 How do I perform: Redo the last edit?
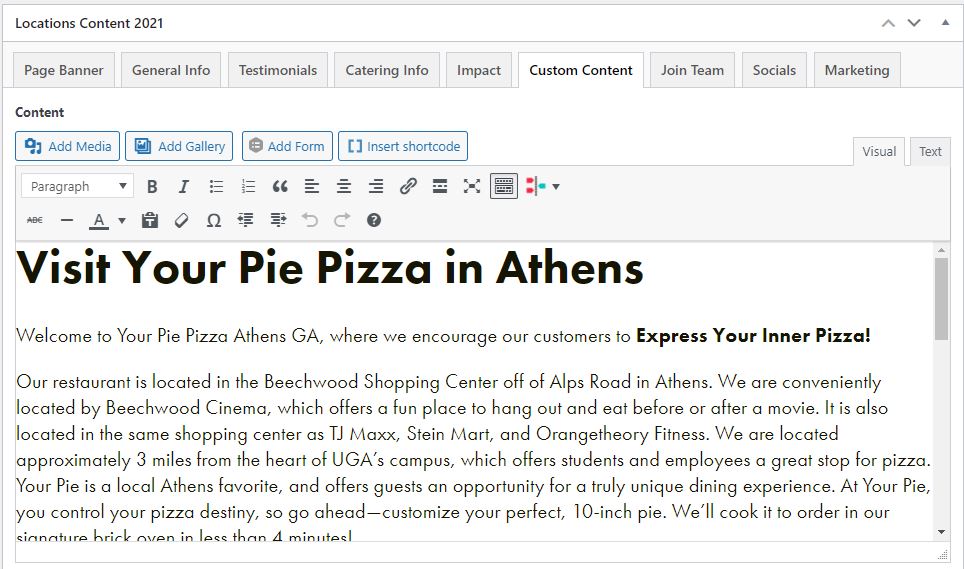tap(342, 220)
